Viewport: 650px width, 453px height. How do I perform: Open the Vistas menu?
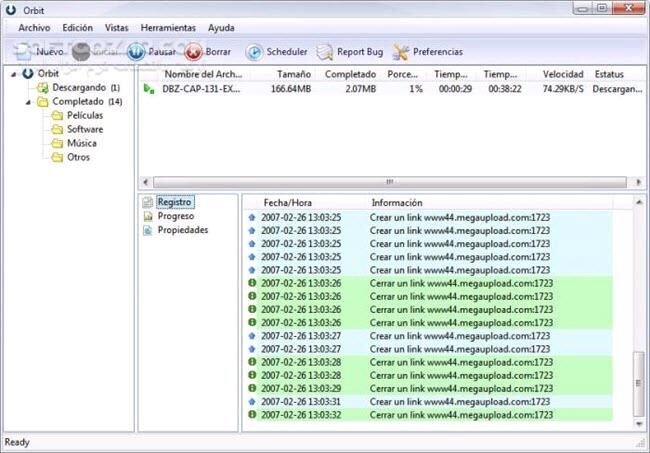coord(116,28)
